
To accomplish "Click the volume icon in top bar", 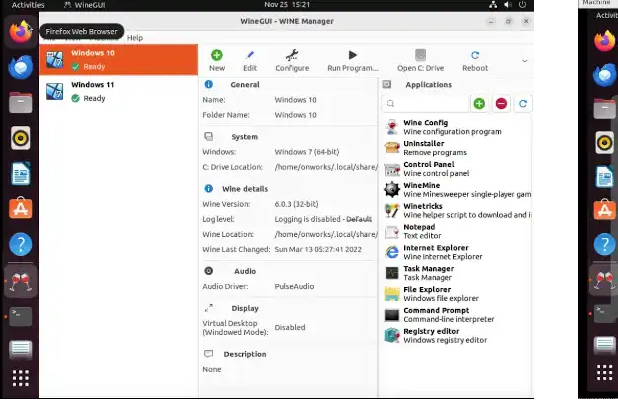I will point(508,5).
